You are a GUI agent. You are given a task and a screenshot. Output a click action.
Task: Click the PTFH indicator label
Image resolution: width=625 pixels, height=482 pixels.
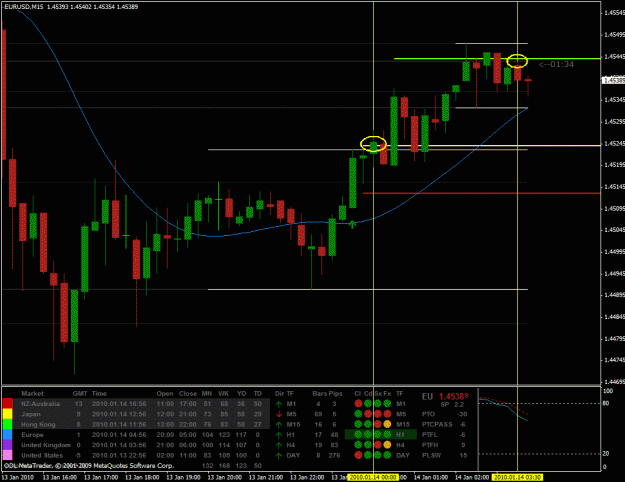tap(430, 445)
